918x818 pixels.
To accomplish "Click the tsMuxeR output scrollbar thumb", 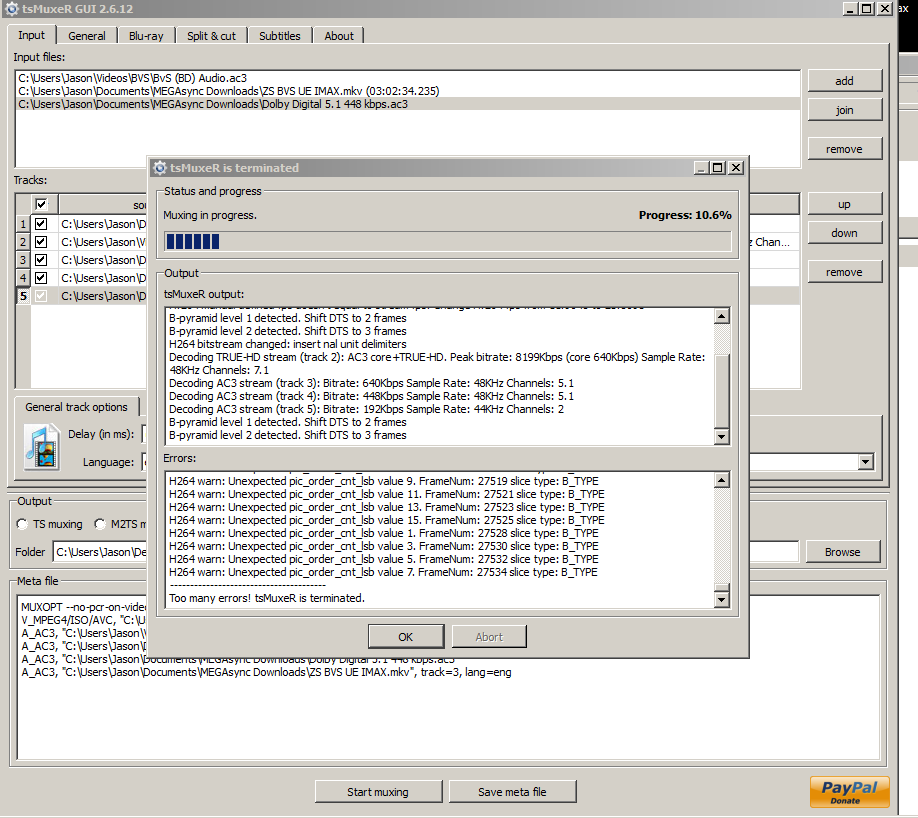I will tap(721, 391).
